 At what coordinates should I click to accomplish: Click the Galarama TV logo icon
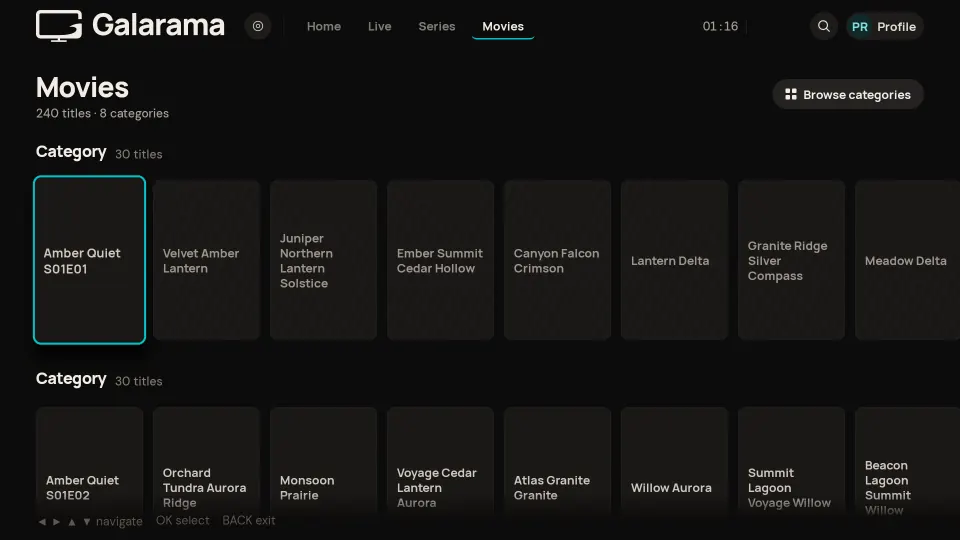(x=59, y=26)
